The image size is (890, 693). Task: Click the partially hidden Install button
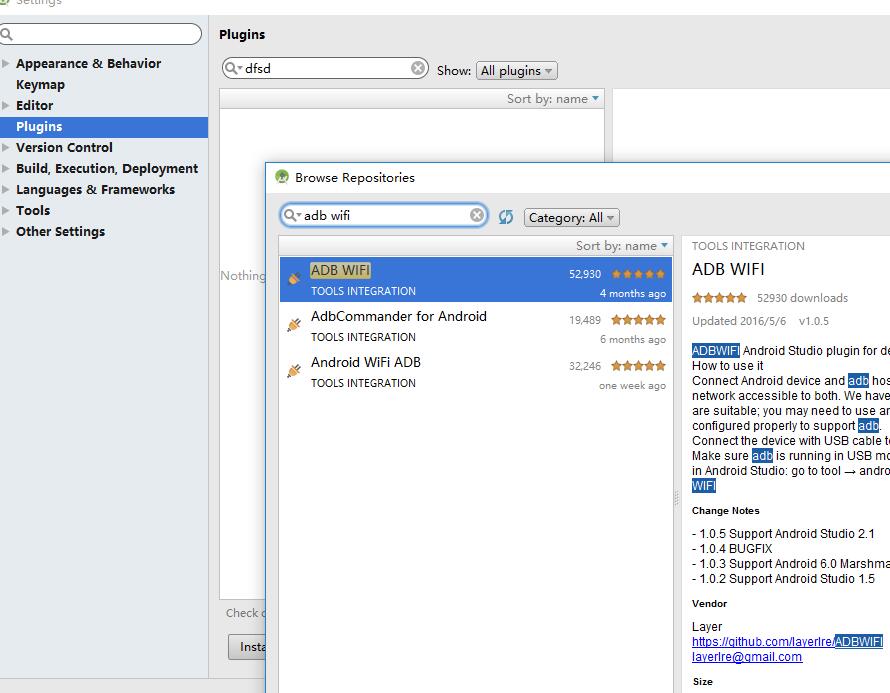pyautogui.click(x=247, y=646)
